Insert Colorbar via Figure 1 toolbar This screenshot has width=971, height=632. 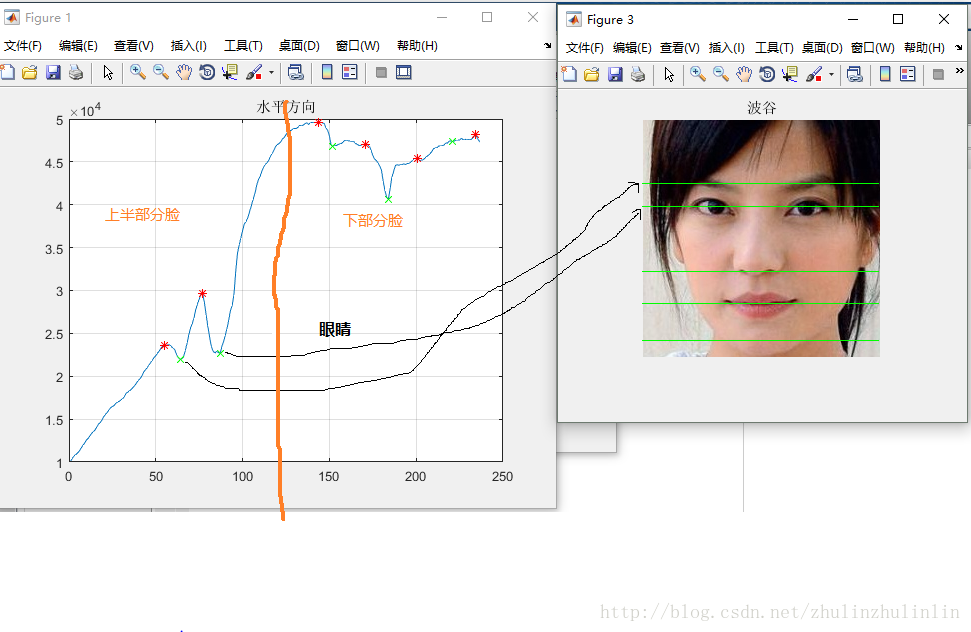pos(327,72)
